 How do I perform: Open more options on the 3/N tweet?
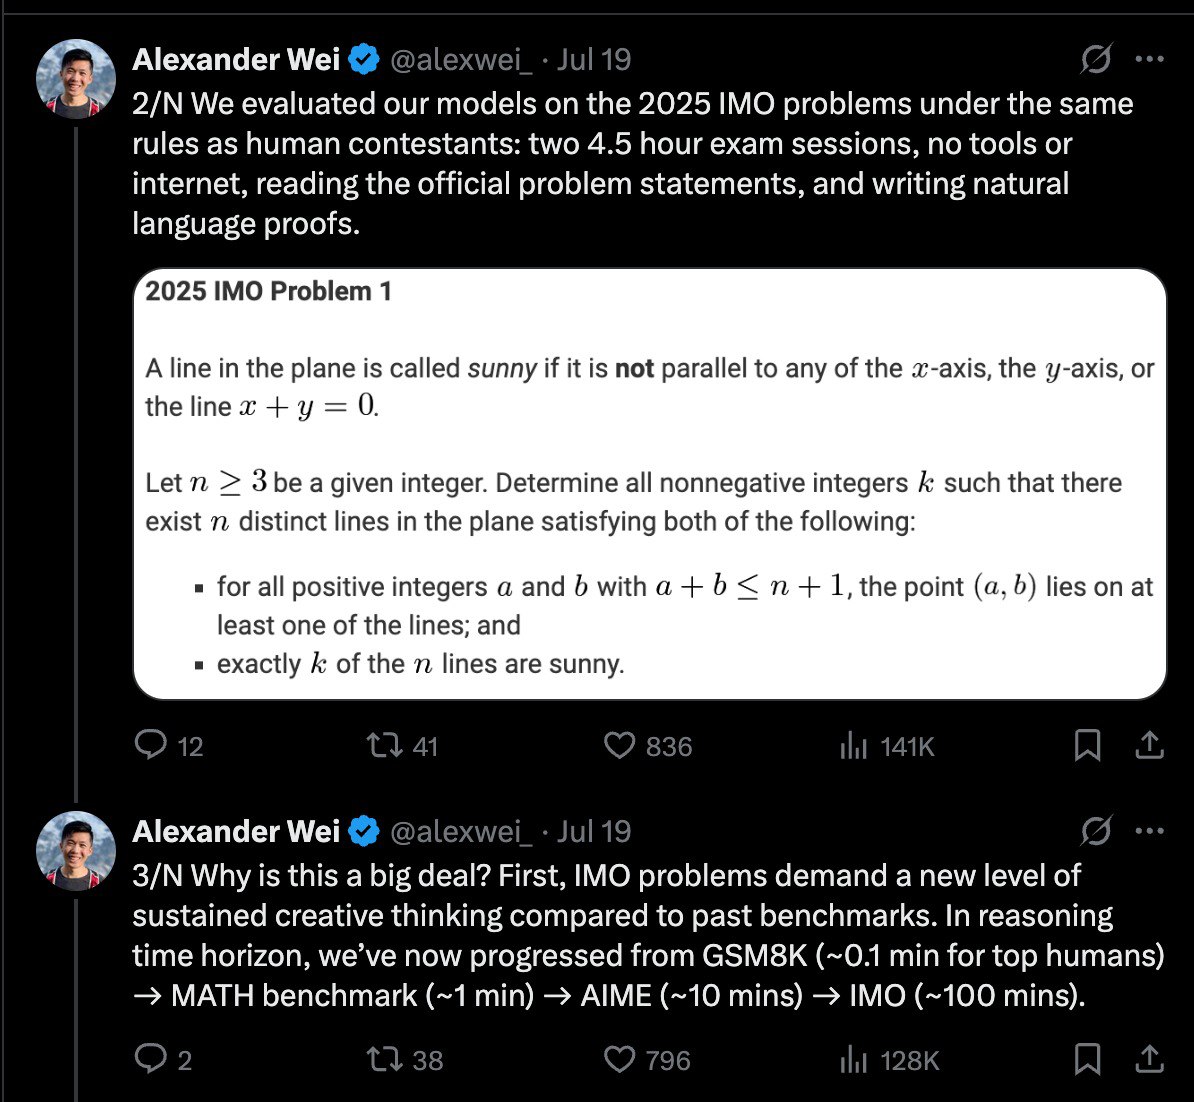[x=1150, y=832]
